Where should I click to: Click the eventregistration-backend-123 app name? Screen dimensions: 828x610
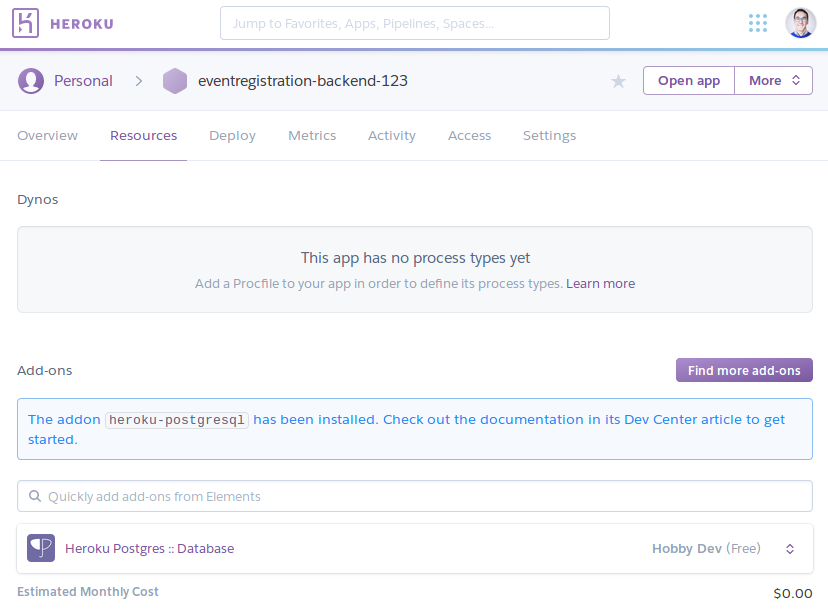point(303,81)
